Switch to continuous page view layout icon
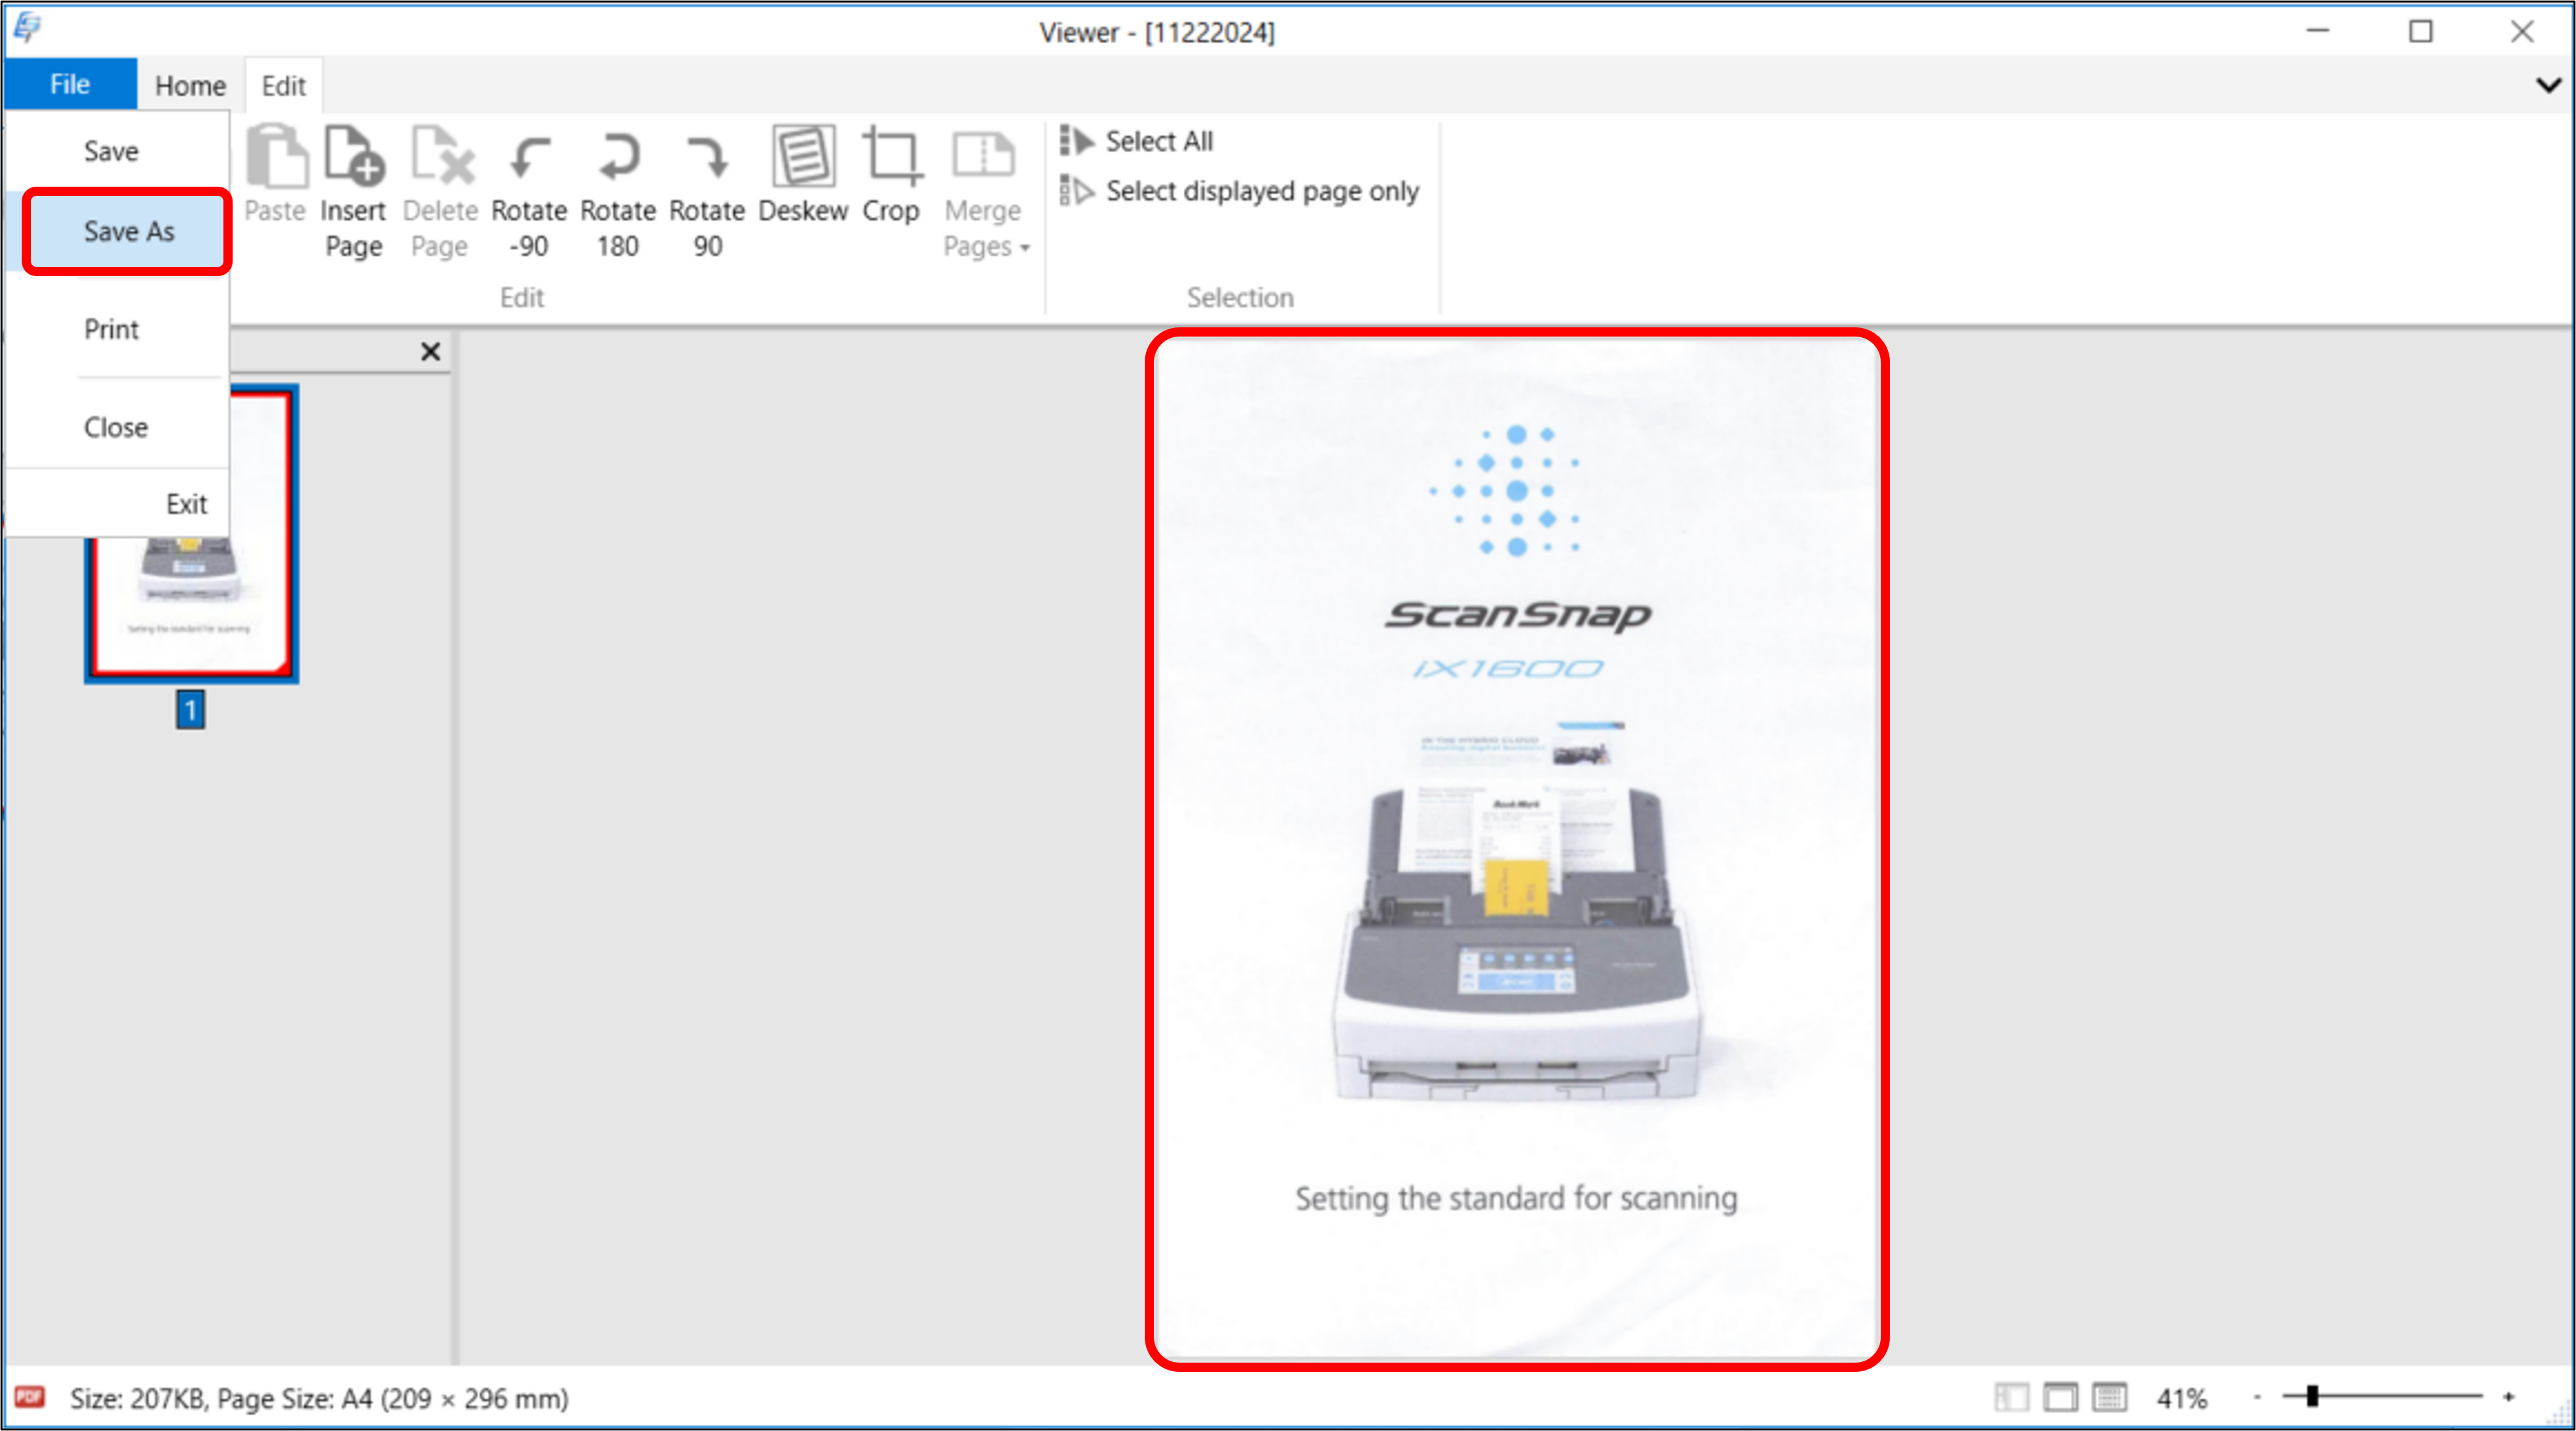This screenshot has height=1431, width=2576. click(x=2109, y=1397)
